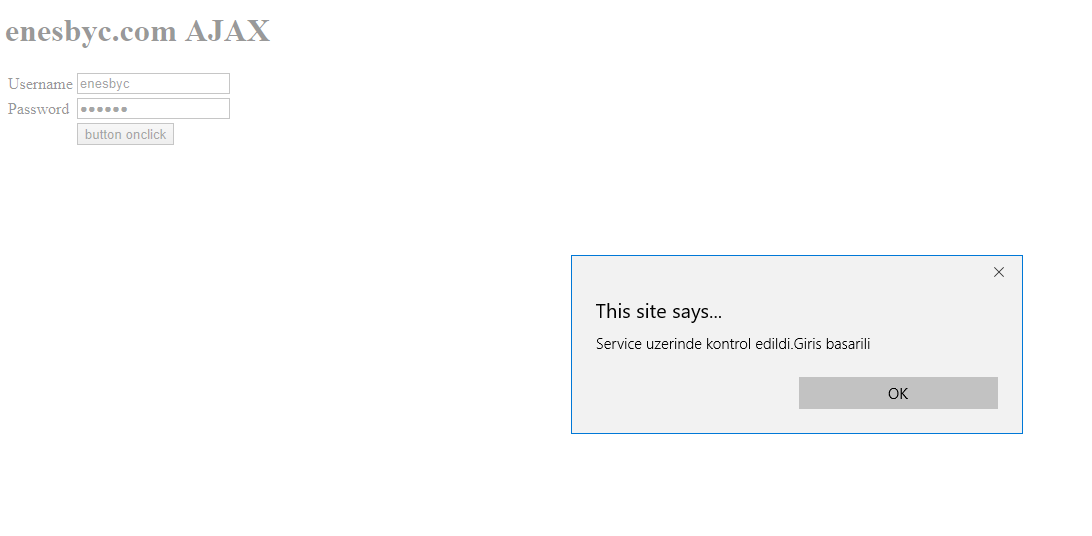Screen dimensions: 1092x536
Task: Confirm the alert with the OK button
Action: (x=898, y=393)
